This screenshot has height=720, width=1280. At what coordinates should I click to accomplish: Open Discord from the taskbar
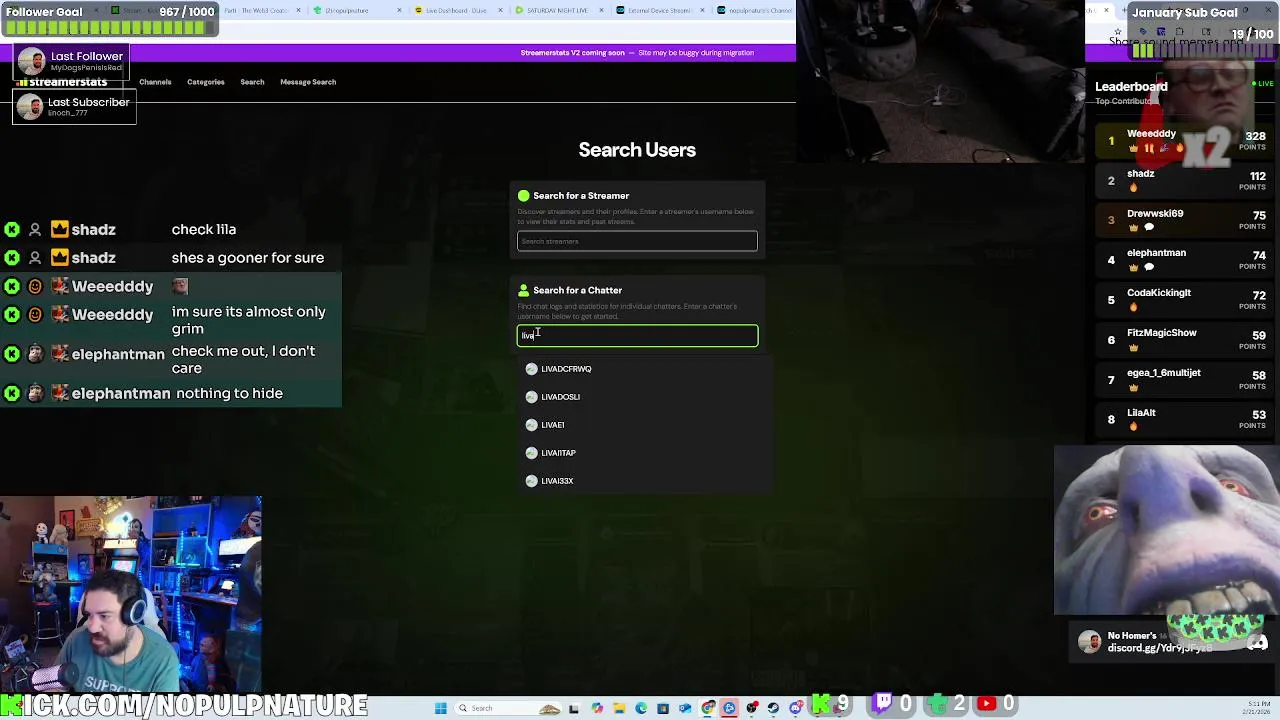coord(796,708)
